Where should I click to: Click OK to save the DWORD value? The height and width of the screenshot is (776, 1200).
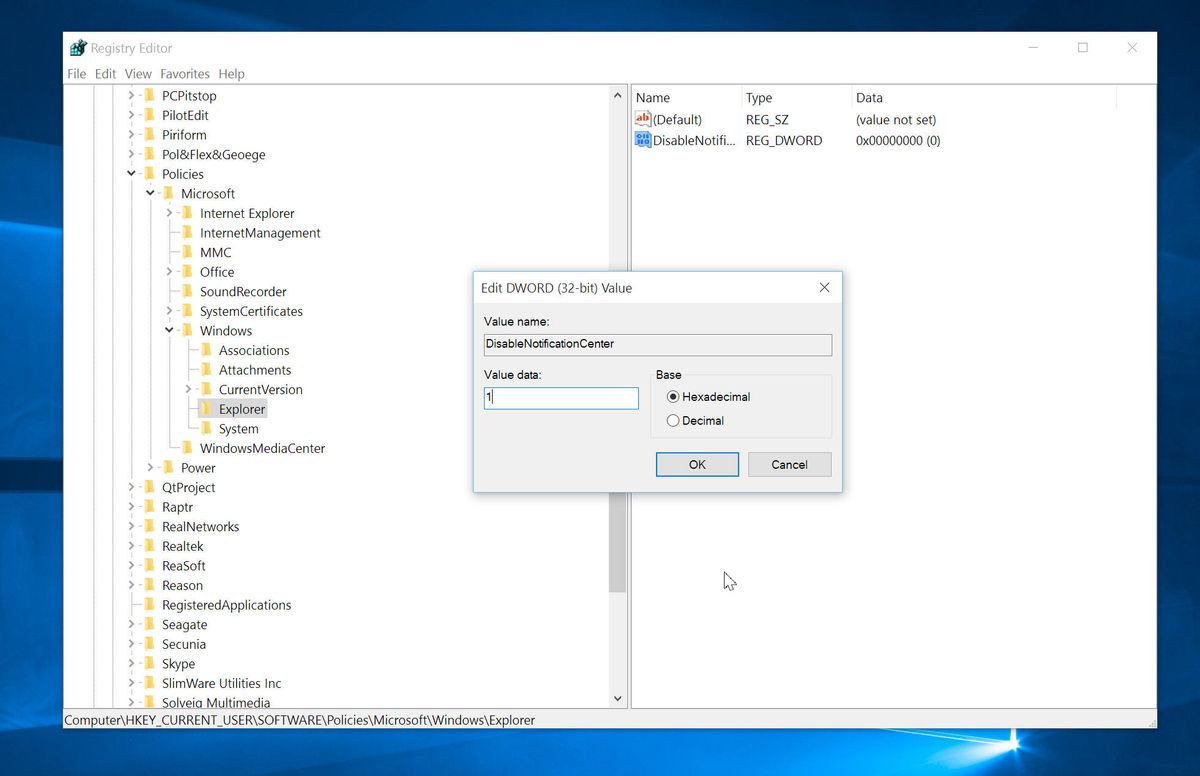click(696, 464)
